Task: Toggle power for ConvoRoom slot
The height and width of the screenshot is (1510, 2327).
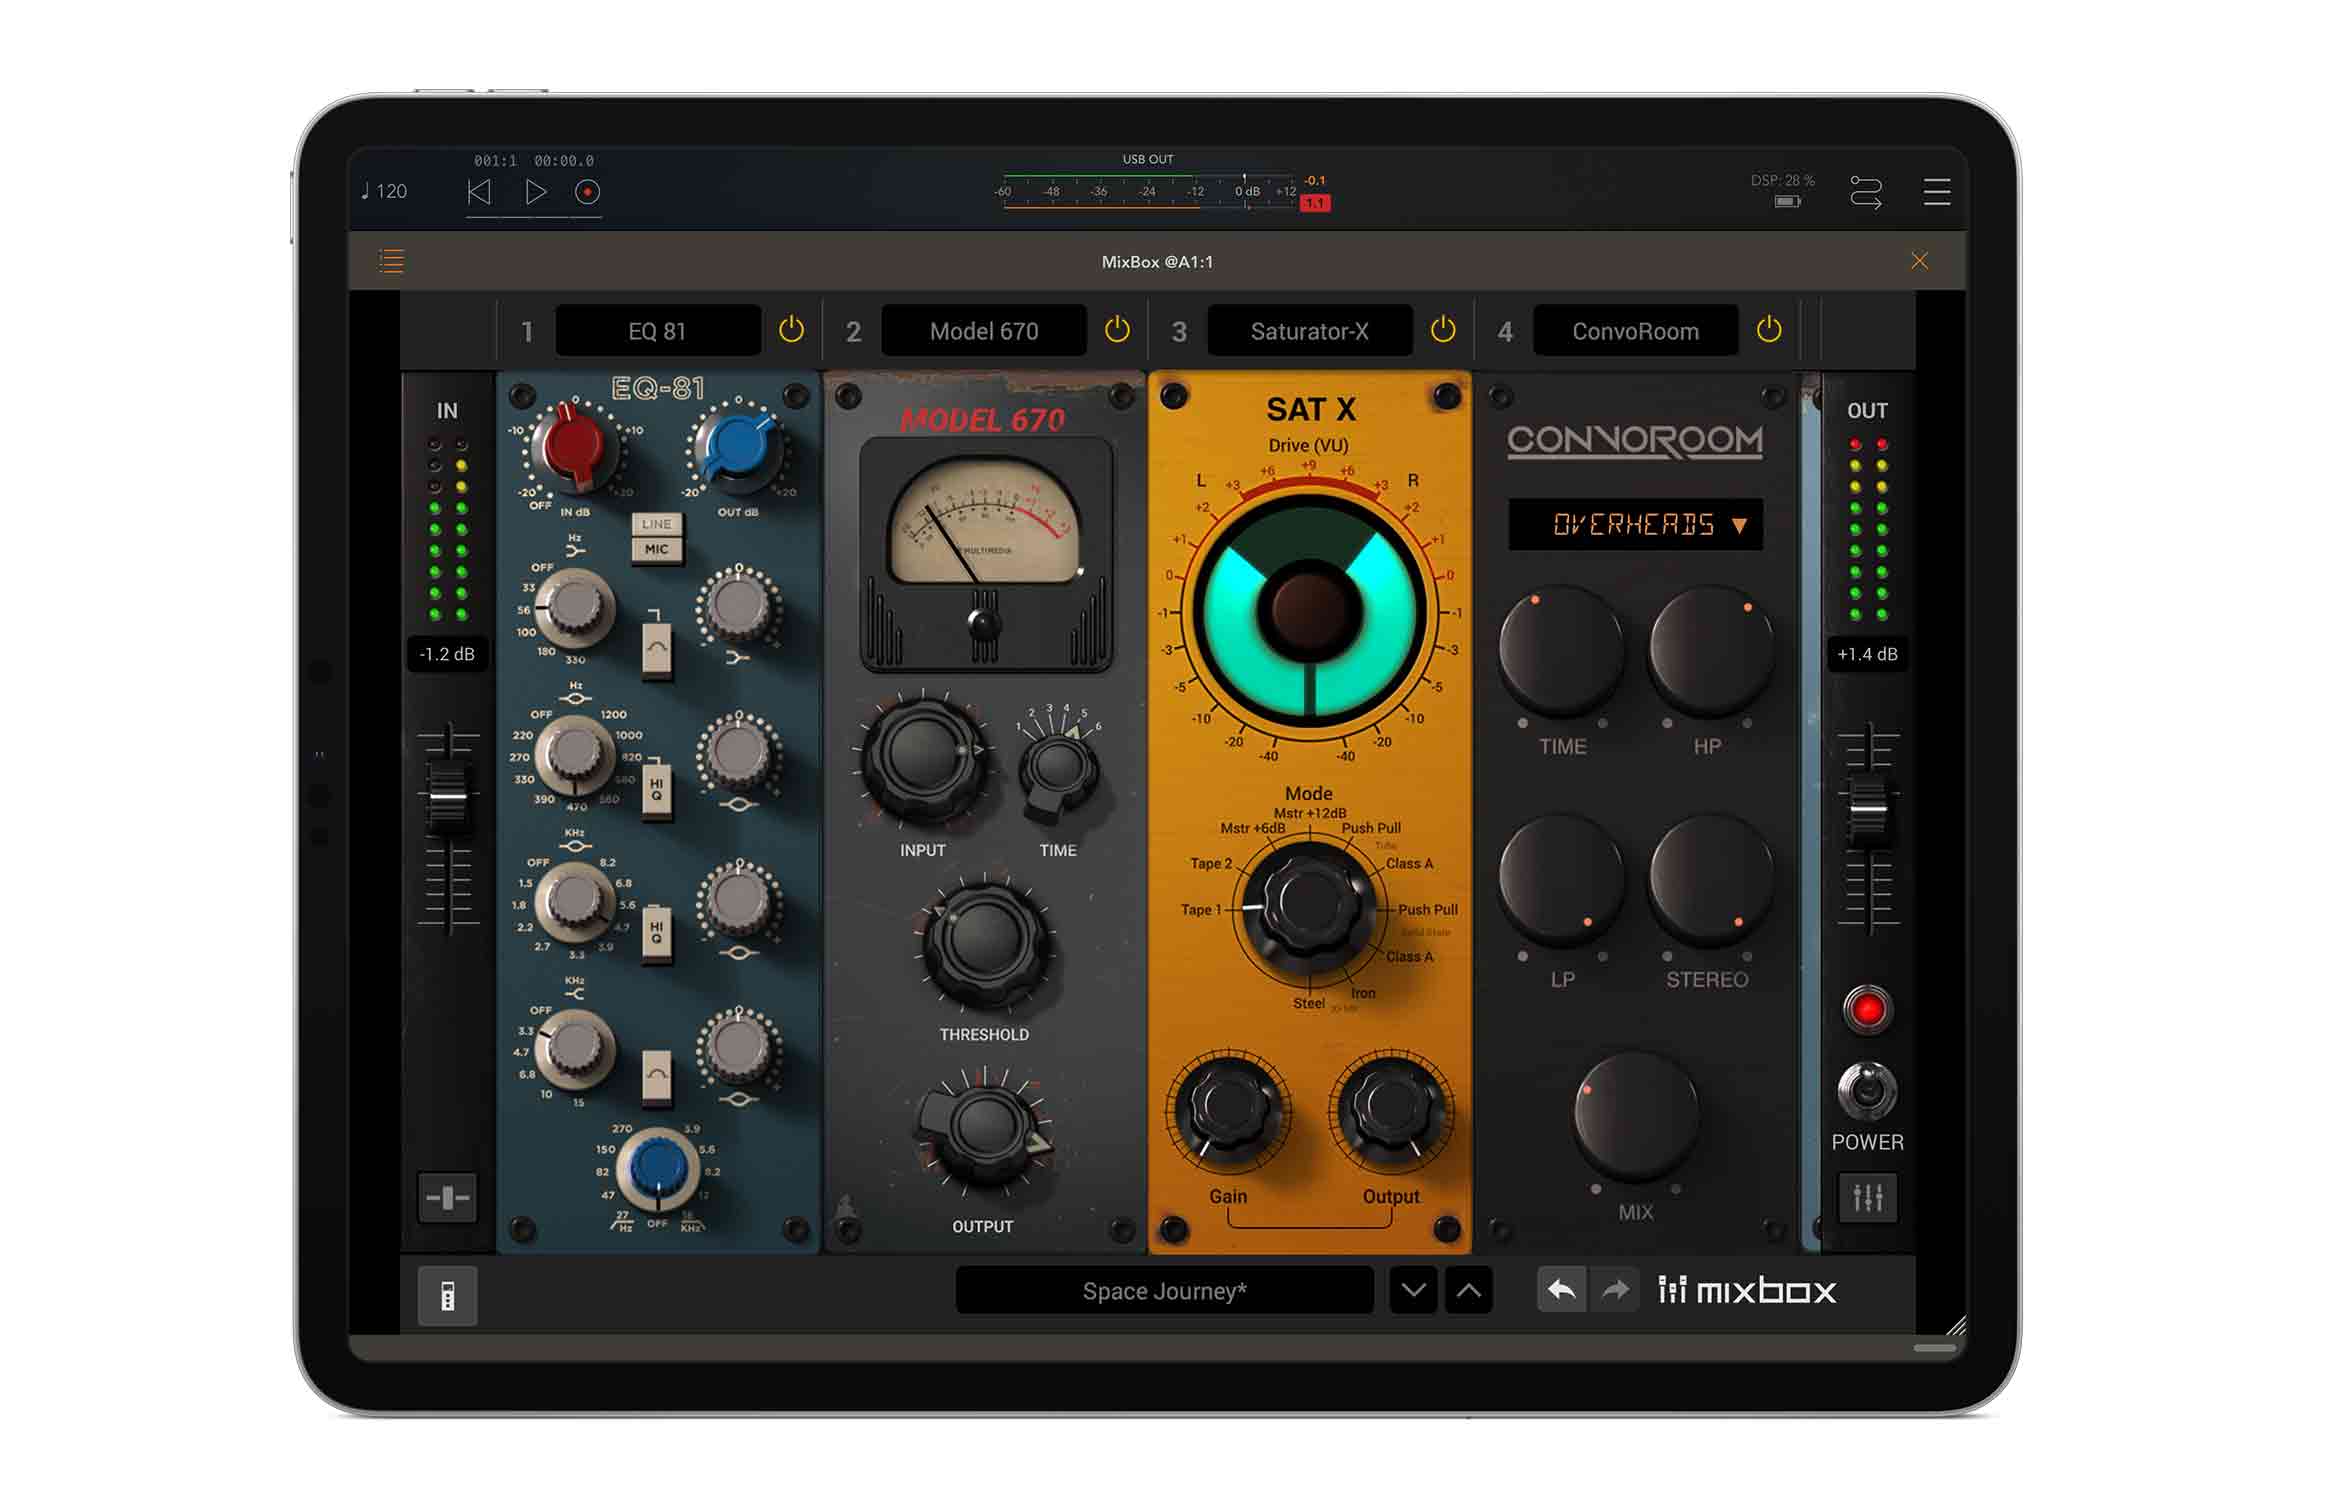Action: 1769,329
